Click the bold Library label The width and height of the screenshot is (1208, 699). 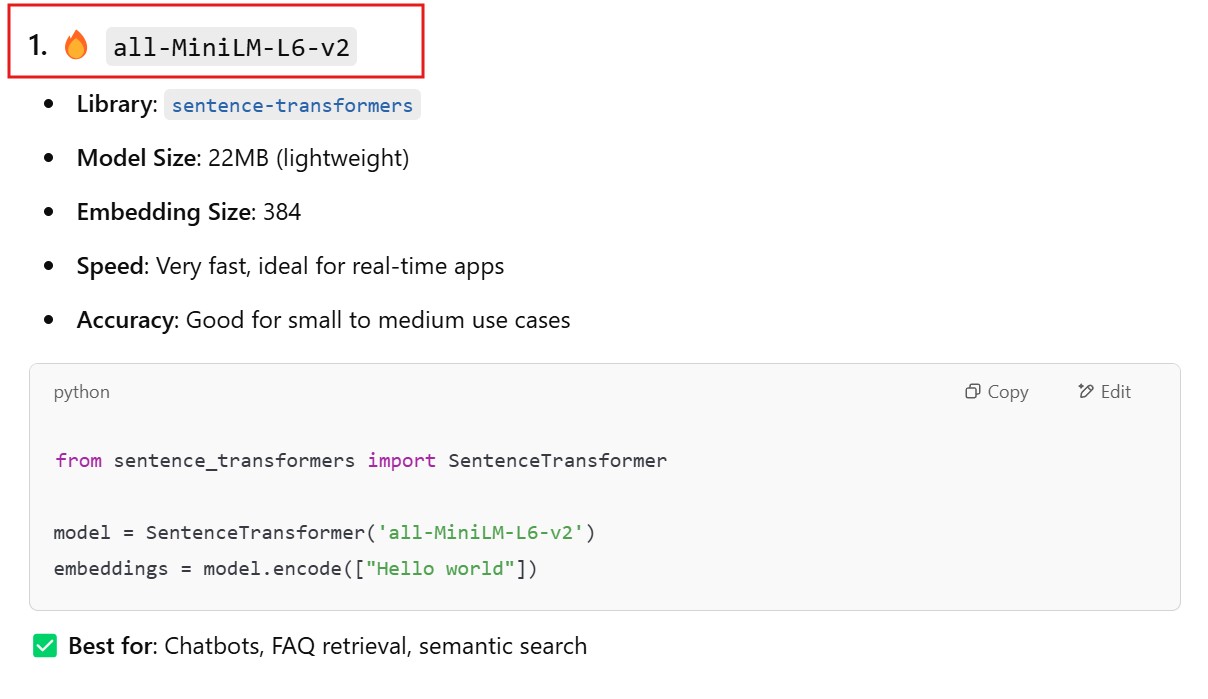click(113, 104)
